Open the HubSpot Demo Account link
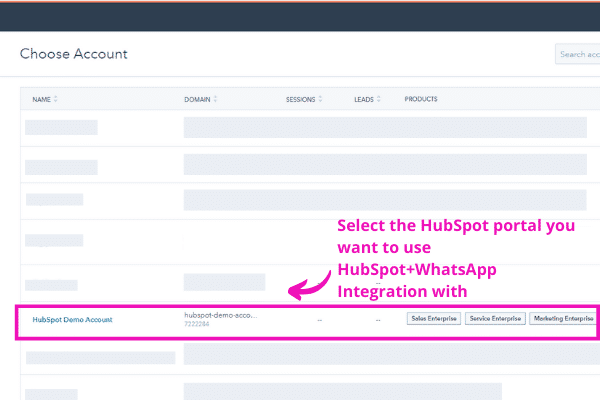 point(72,320)
